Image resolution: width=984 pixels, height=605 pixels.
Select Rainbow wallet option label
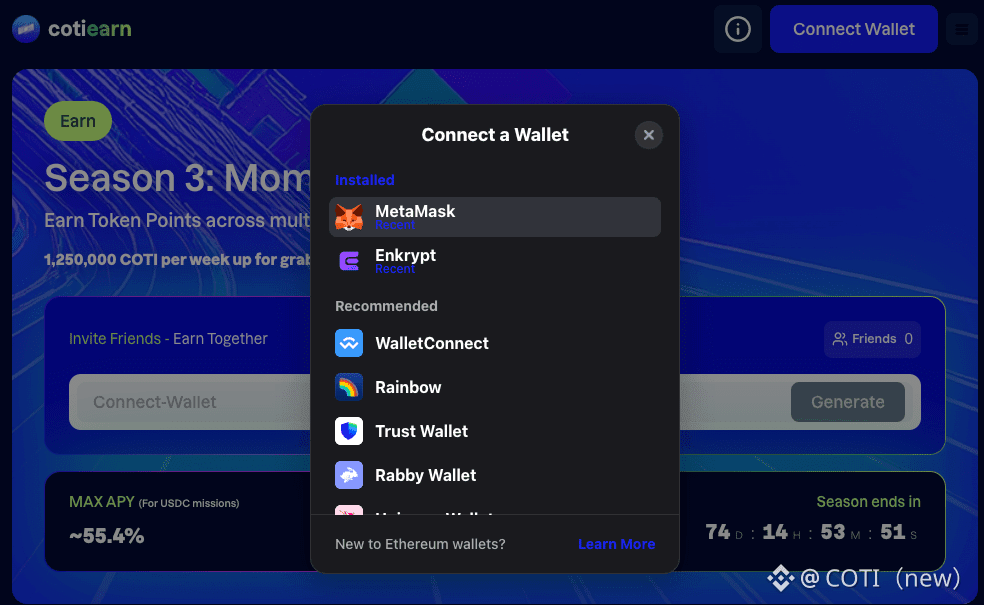pyautogui.click(x=408, y=387)
